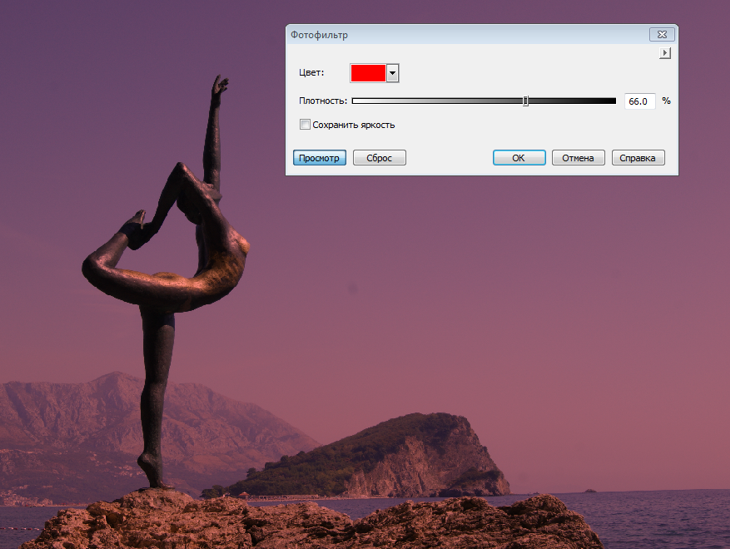Enable the Сохранить яркость checkbox

[x=305, y=125]
